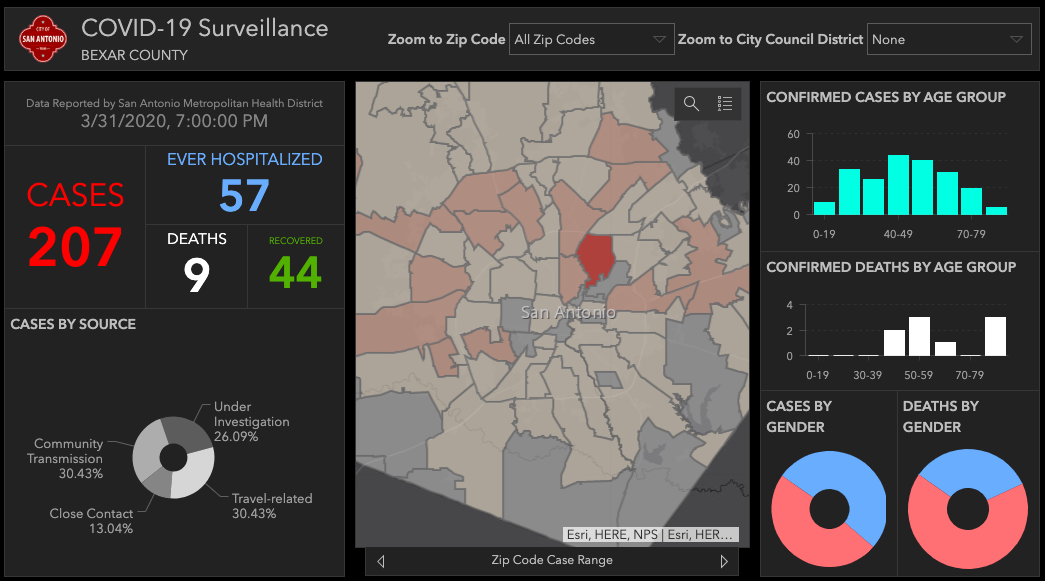Click the Community Transmission 30.43% label

pyautogui.click(x=65, y=458)
